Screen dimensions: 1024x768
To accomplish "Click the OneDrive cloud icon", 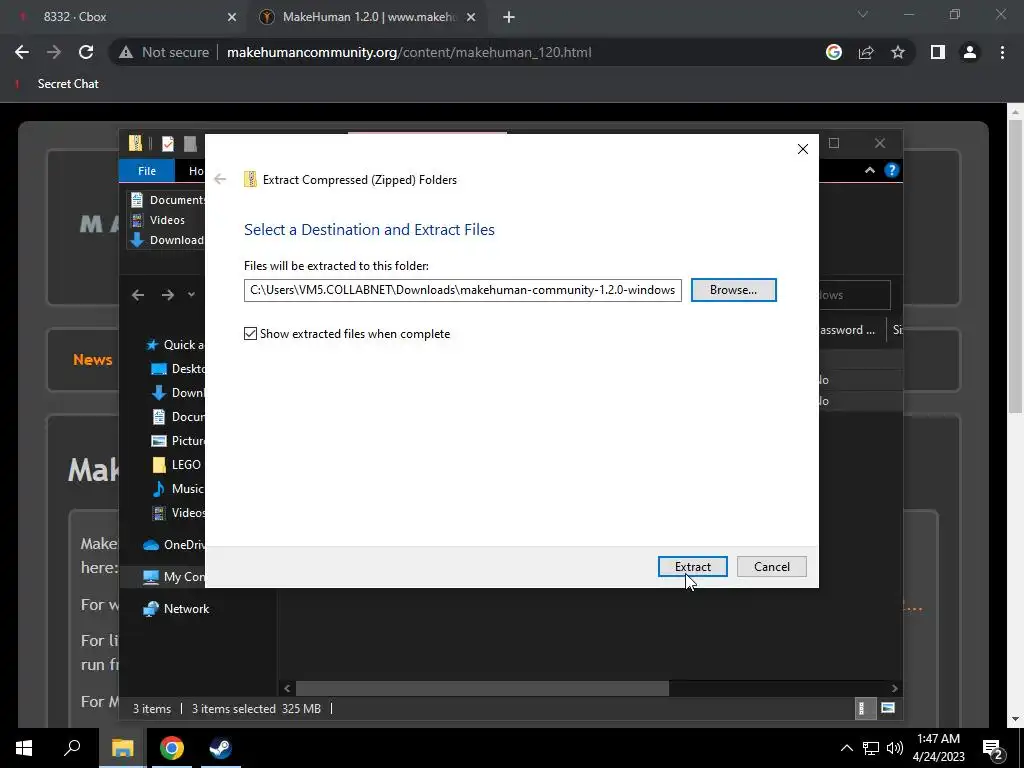I will tap(151, 545).
